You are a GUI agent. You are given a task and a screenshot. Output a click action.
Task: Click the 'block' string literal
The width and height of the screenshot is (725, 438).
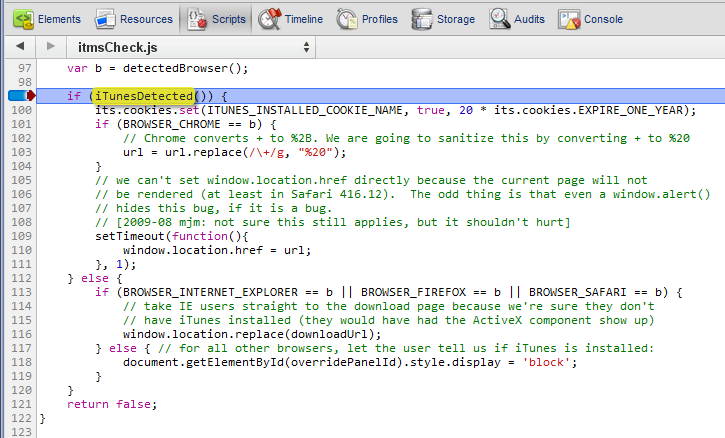[x=546, y=362]
